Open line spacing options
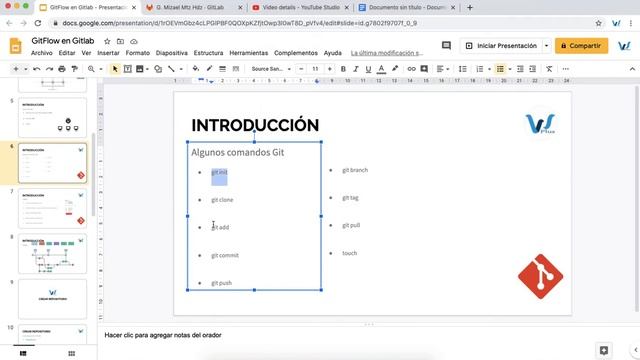 (462, 69)
